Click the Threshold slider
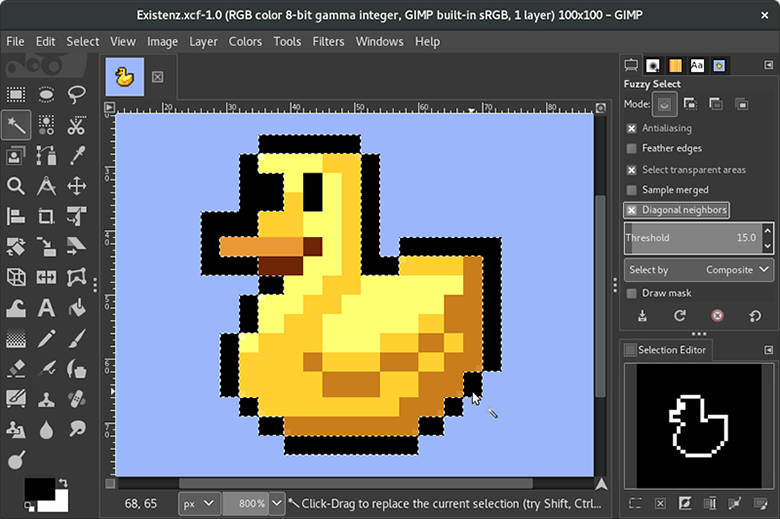The height and width of the screenshot is (519, 780). tap(690, 238)
